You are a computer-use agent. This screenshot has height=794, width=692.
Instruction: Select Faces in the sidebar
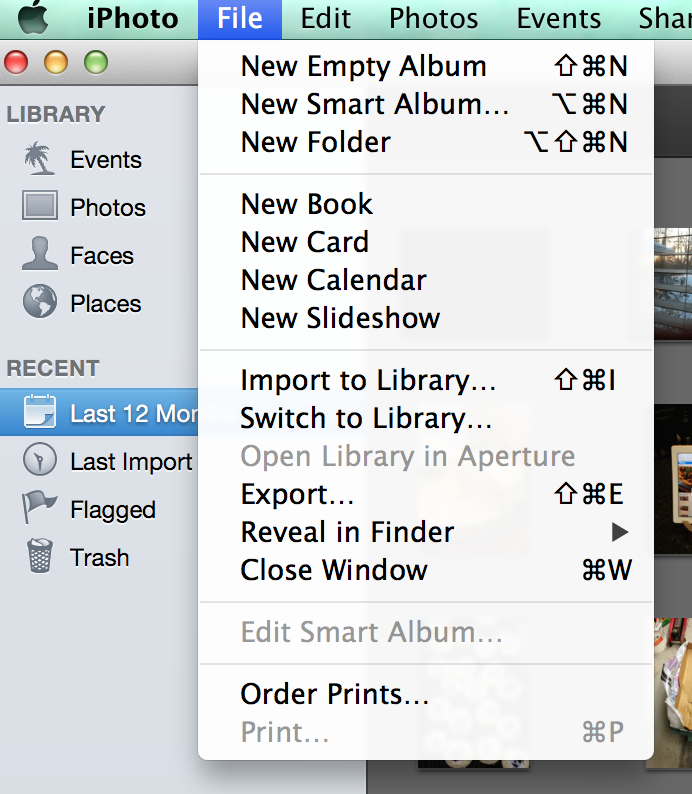pyautogui.click(x=102, y=255)
